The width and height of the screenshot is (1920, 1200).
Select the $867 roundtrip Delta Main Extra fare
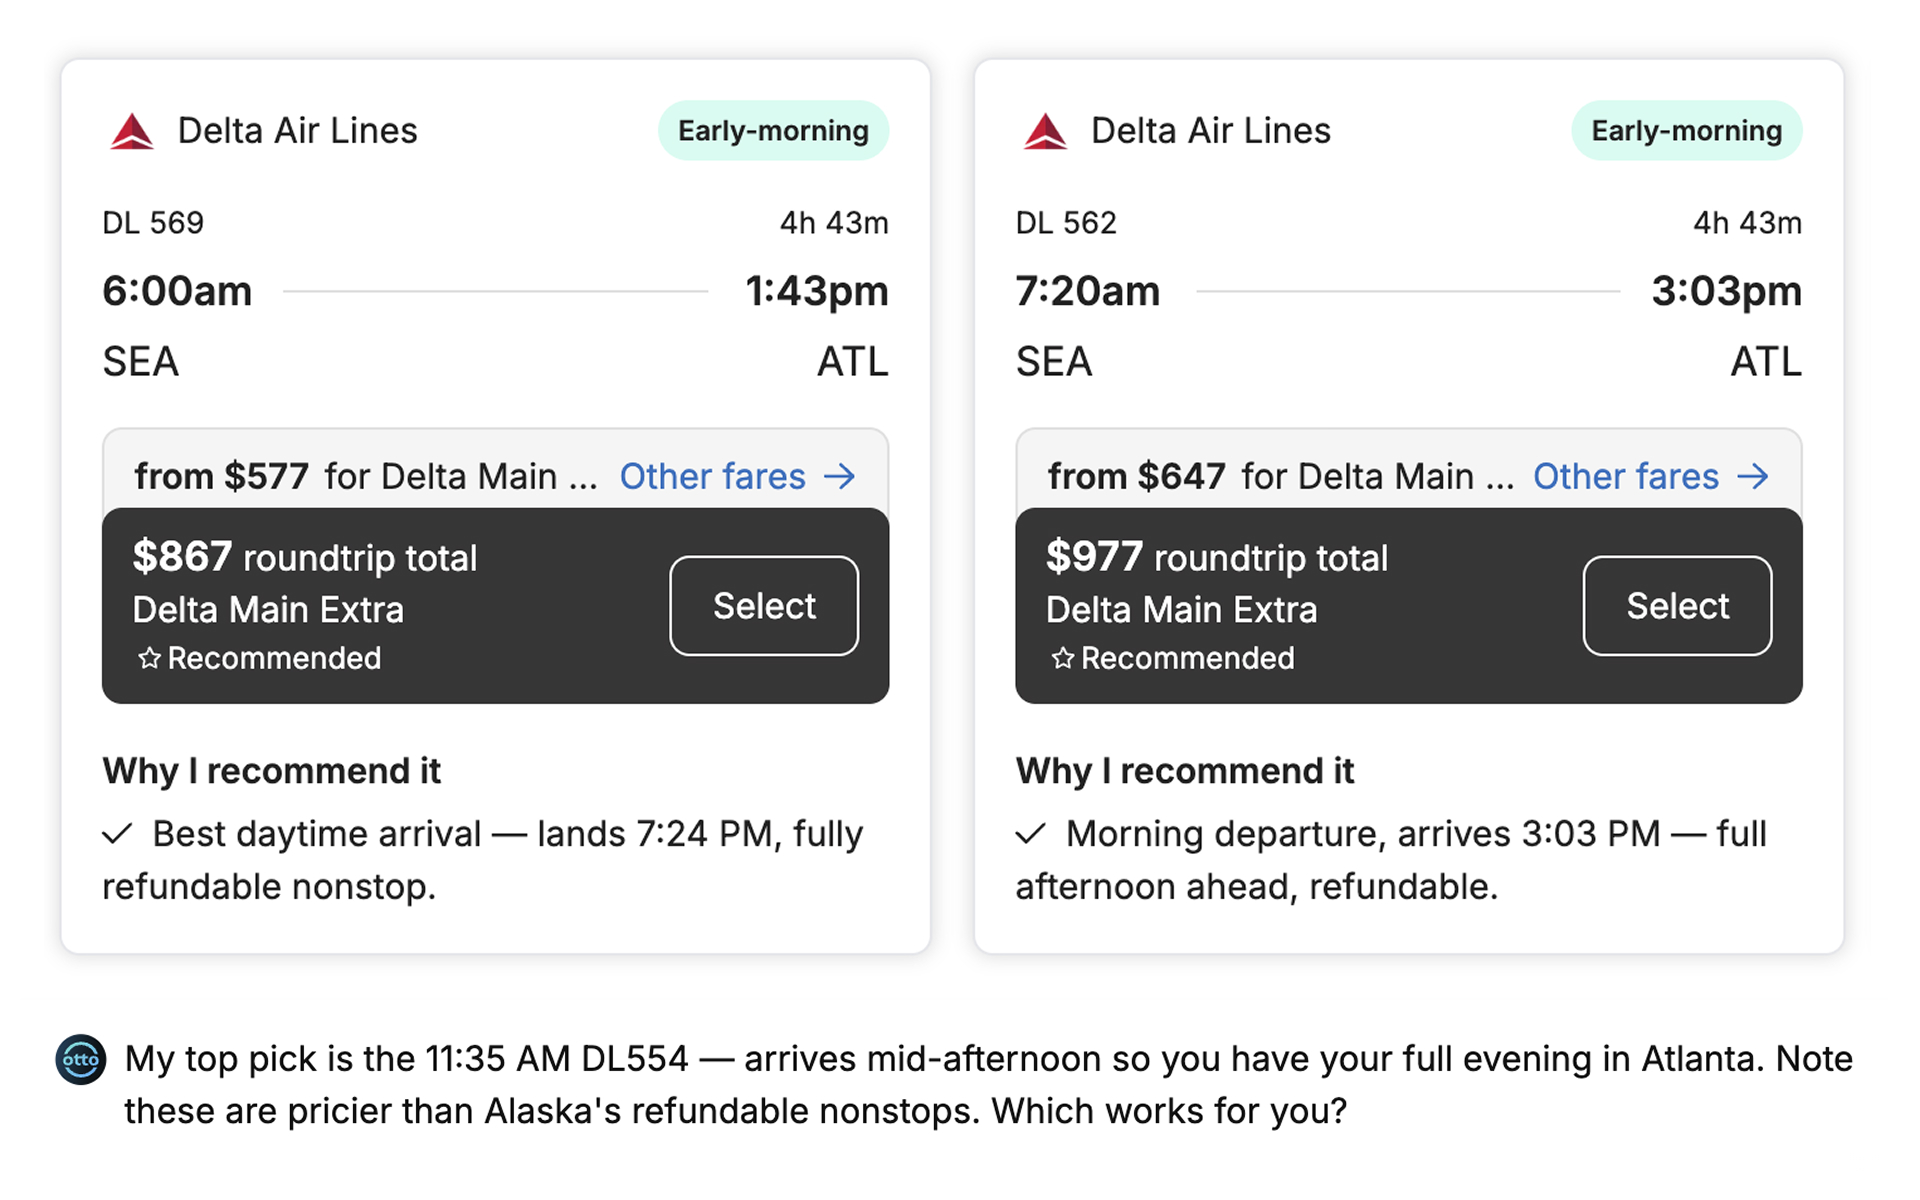[764, 606]
